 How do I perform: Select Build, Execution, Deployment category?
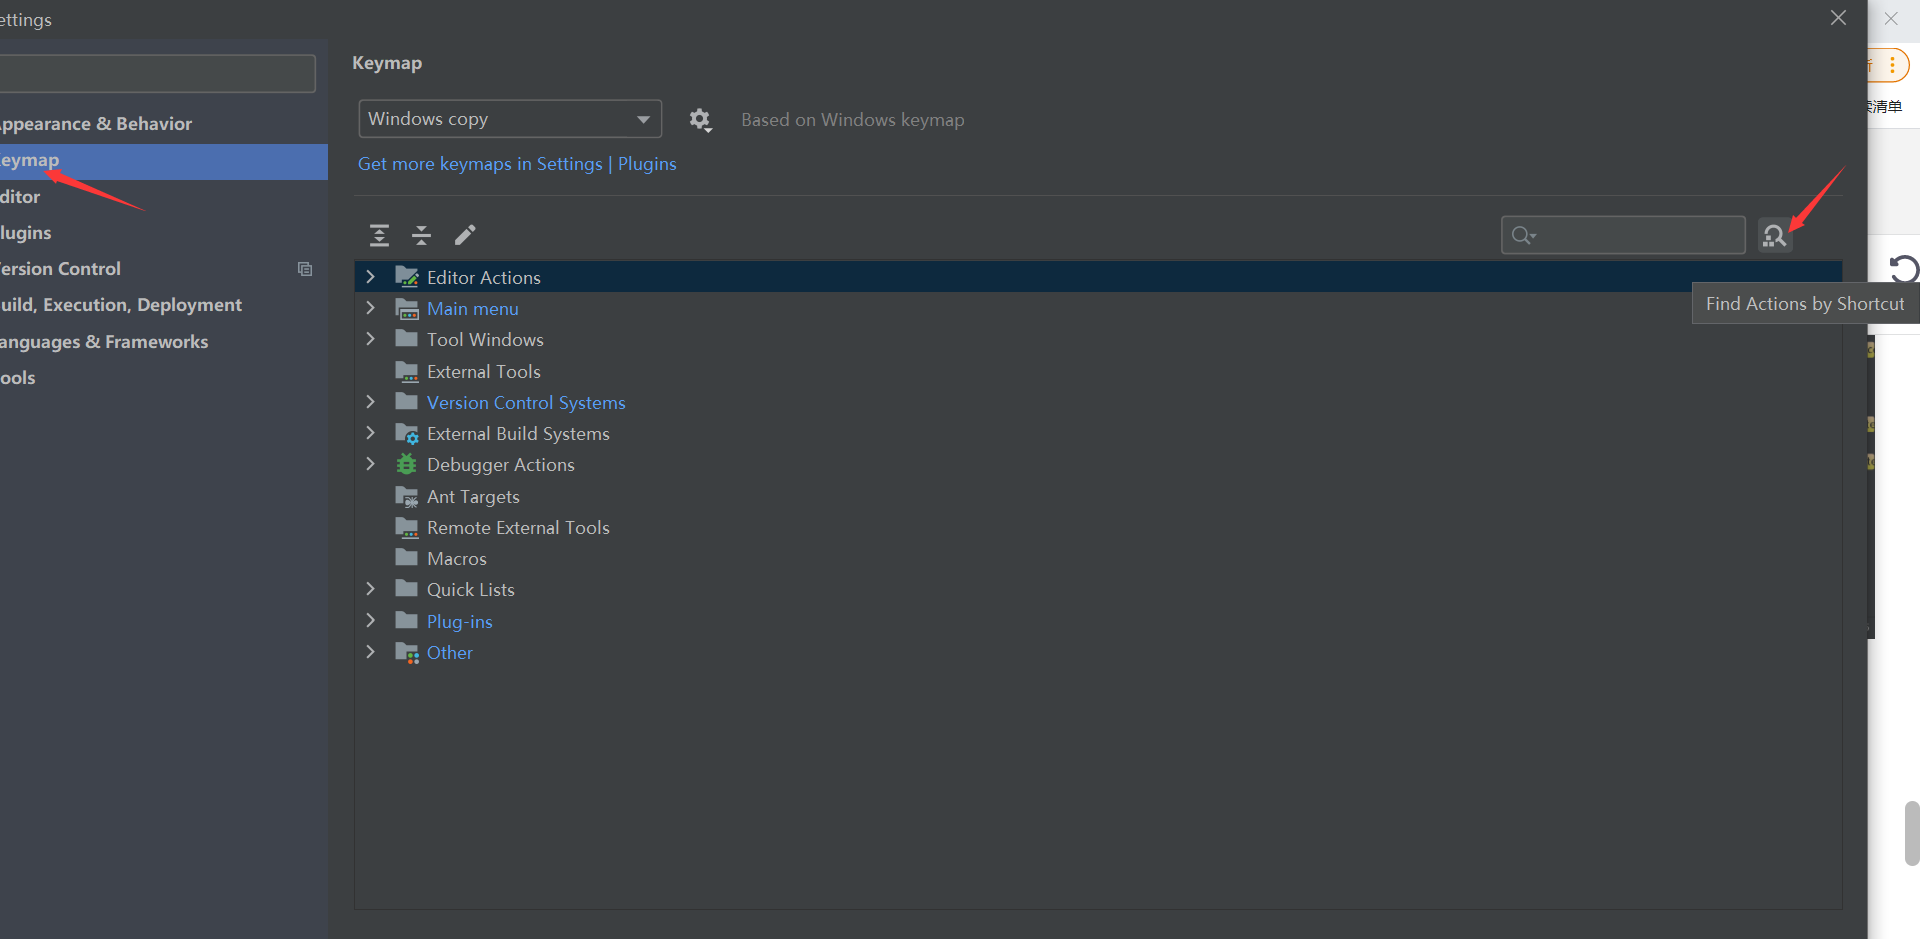pos(164,305)
